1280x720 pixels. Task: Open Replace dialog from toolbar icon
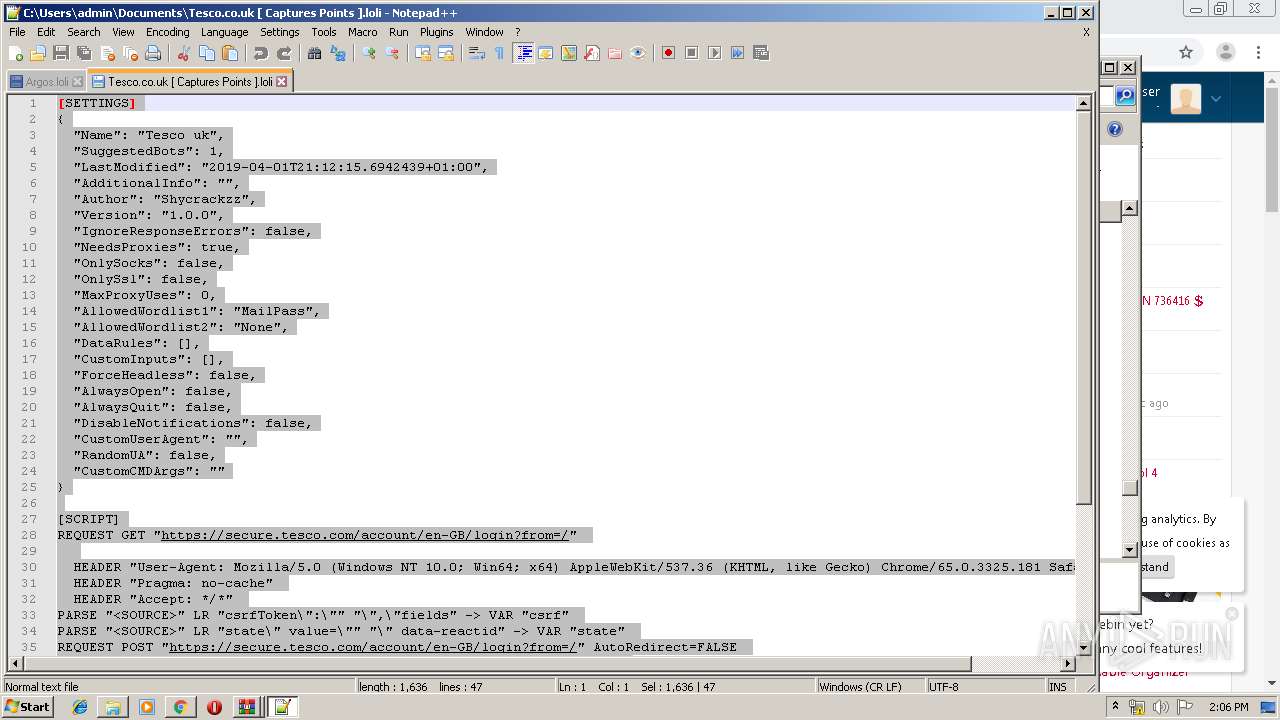338,53
